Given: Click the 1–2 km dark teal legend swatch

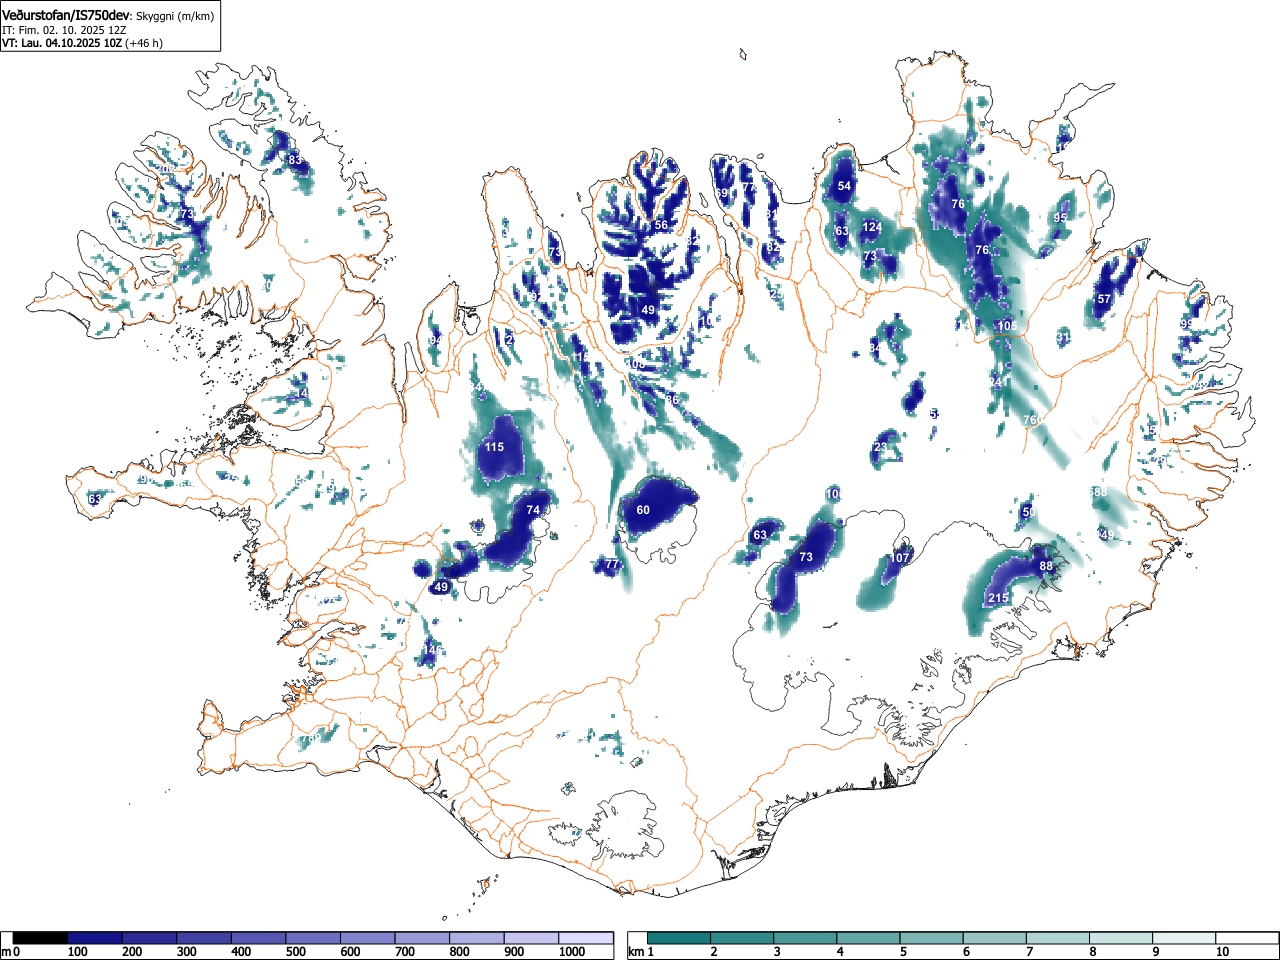Looking at the screenshot, I should point(680,938).
